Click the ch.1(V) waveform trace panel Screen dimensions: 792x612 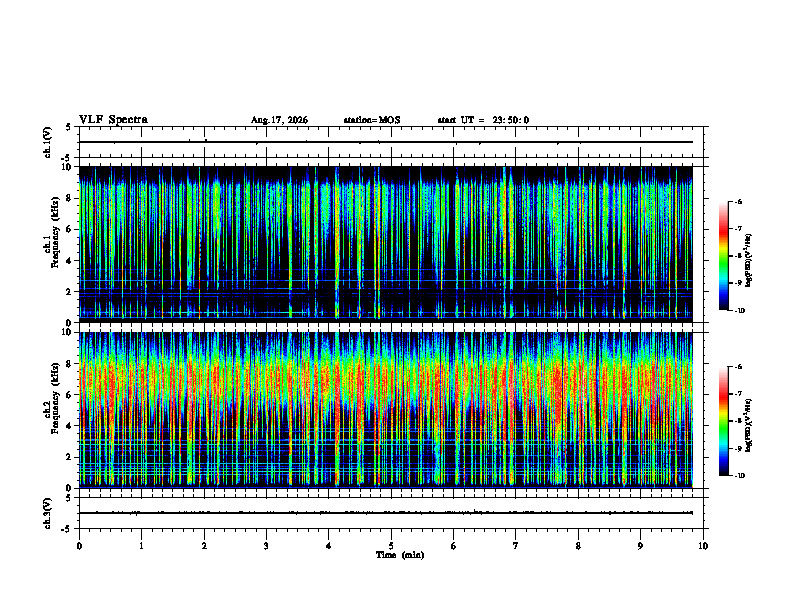click(x=391, y=142)
